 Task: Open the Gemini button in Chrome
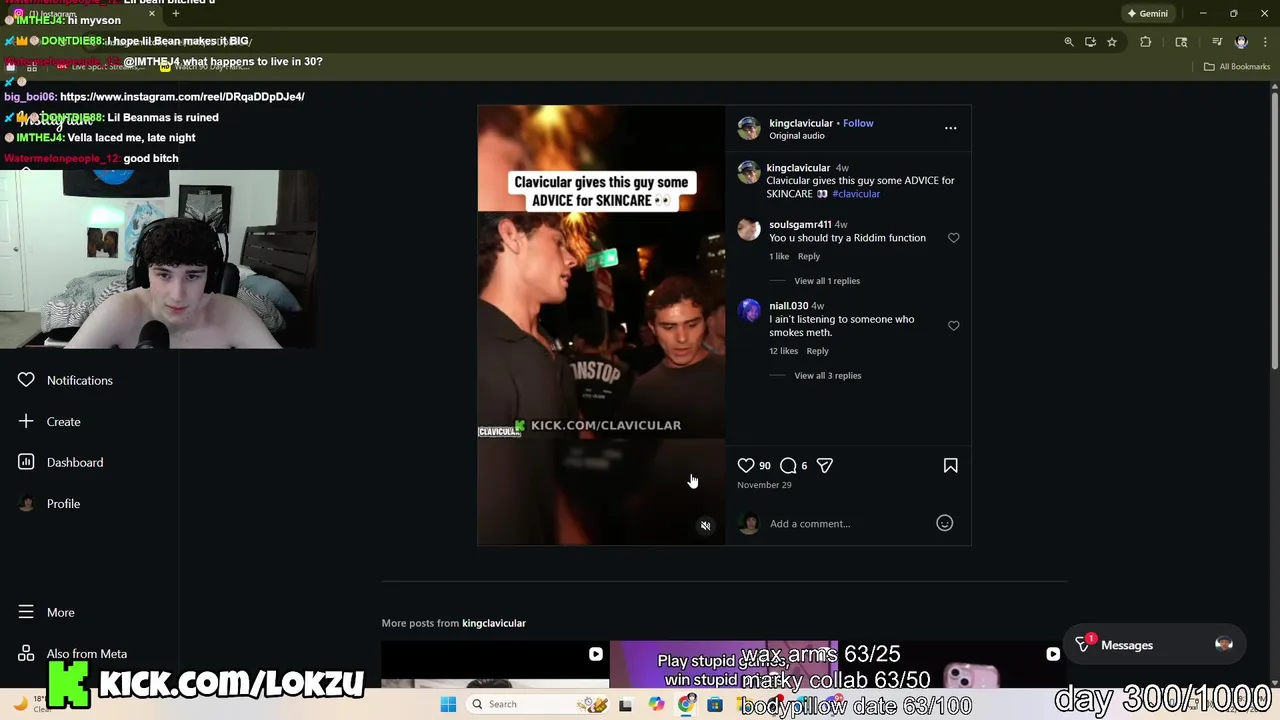pyautogui.click(x=1147, y=13)
